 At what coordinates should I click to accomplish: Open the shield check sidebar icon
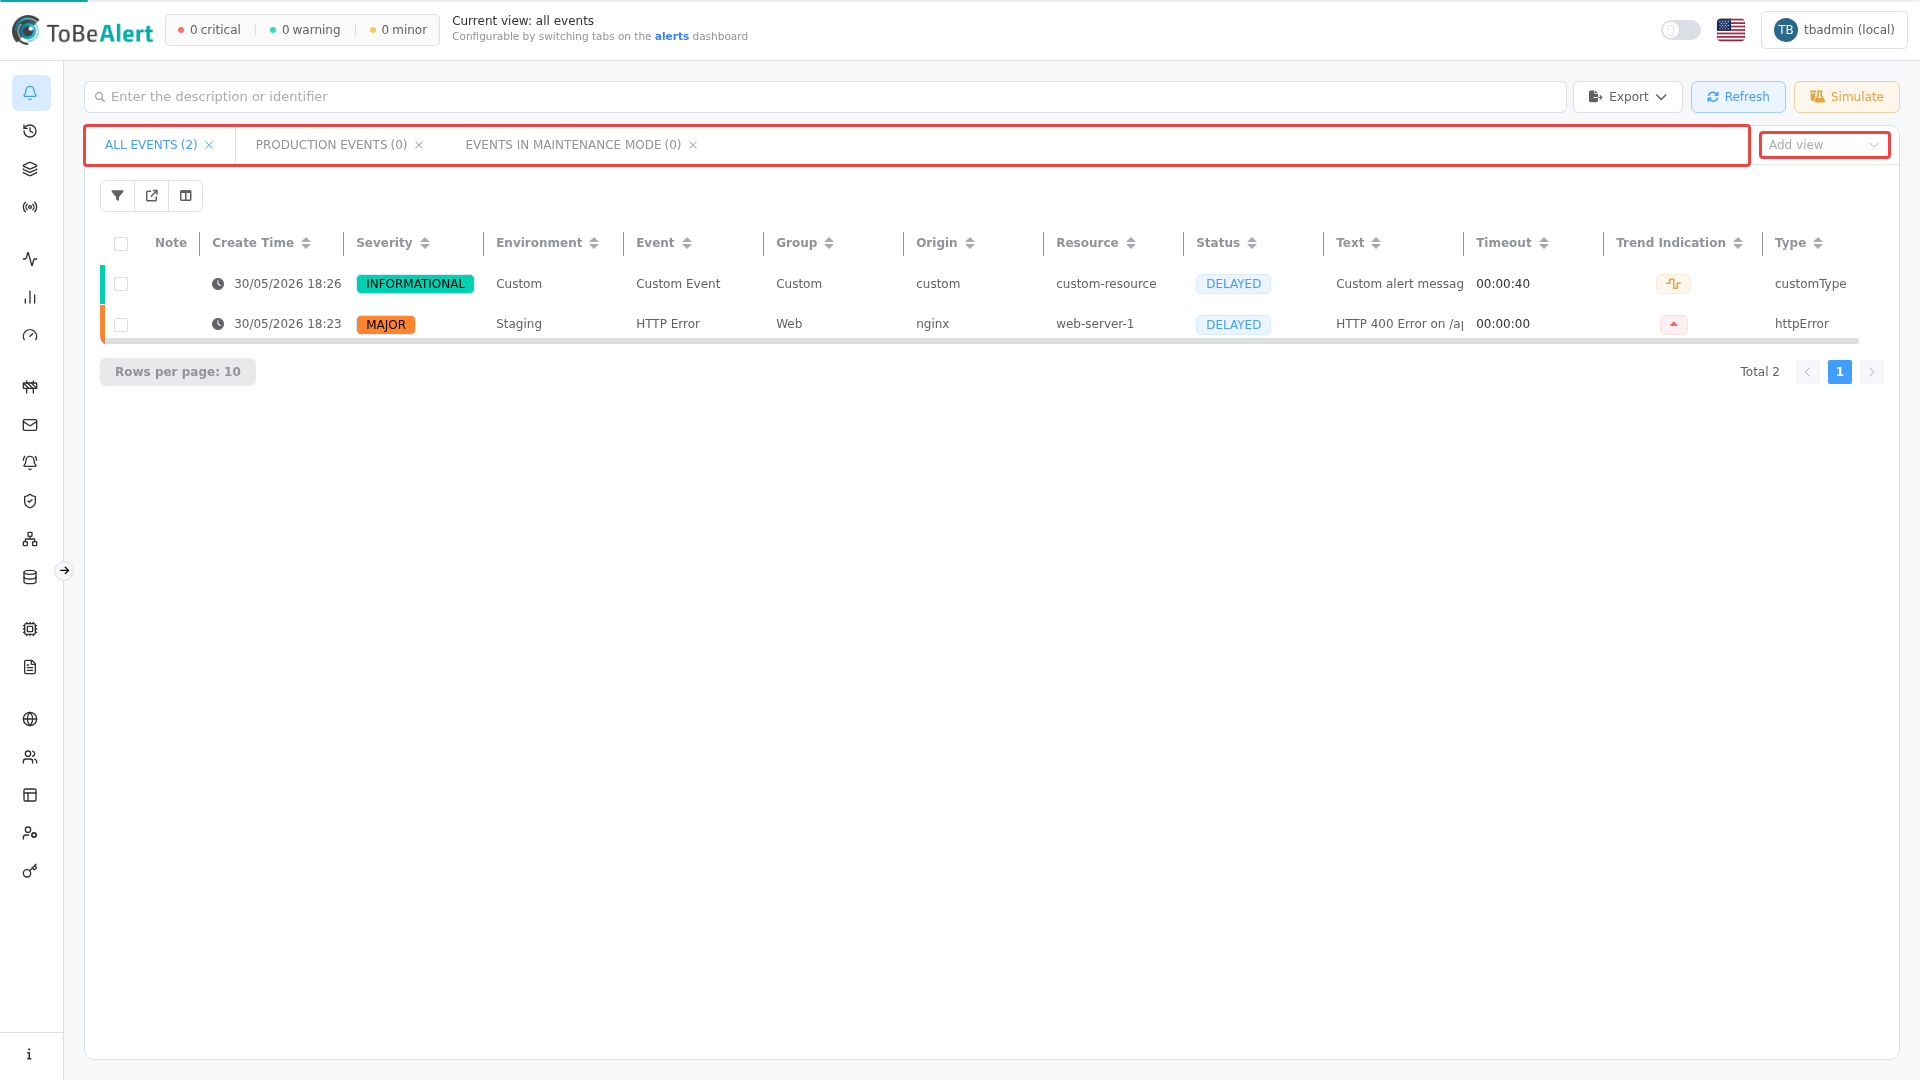(30, 501)
